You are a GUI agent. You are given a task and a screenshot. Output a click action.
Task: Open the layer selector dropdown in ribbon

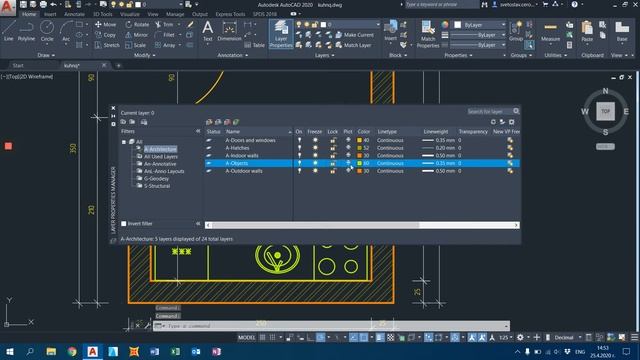(x=378, y=24)
